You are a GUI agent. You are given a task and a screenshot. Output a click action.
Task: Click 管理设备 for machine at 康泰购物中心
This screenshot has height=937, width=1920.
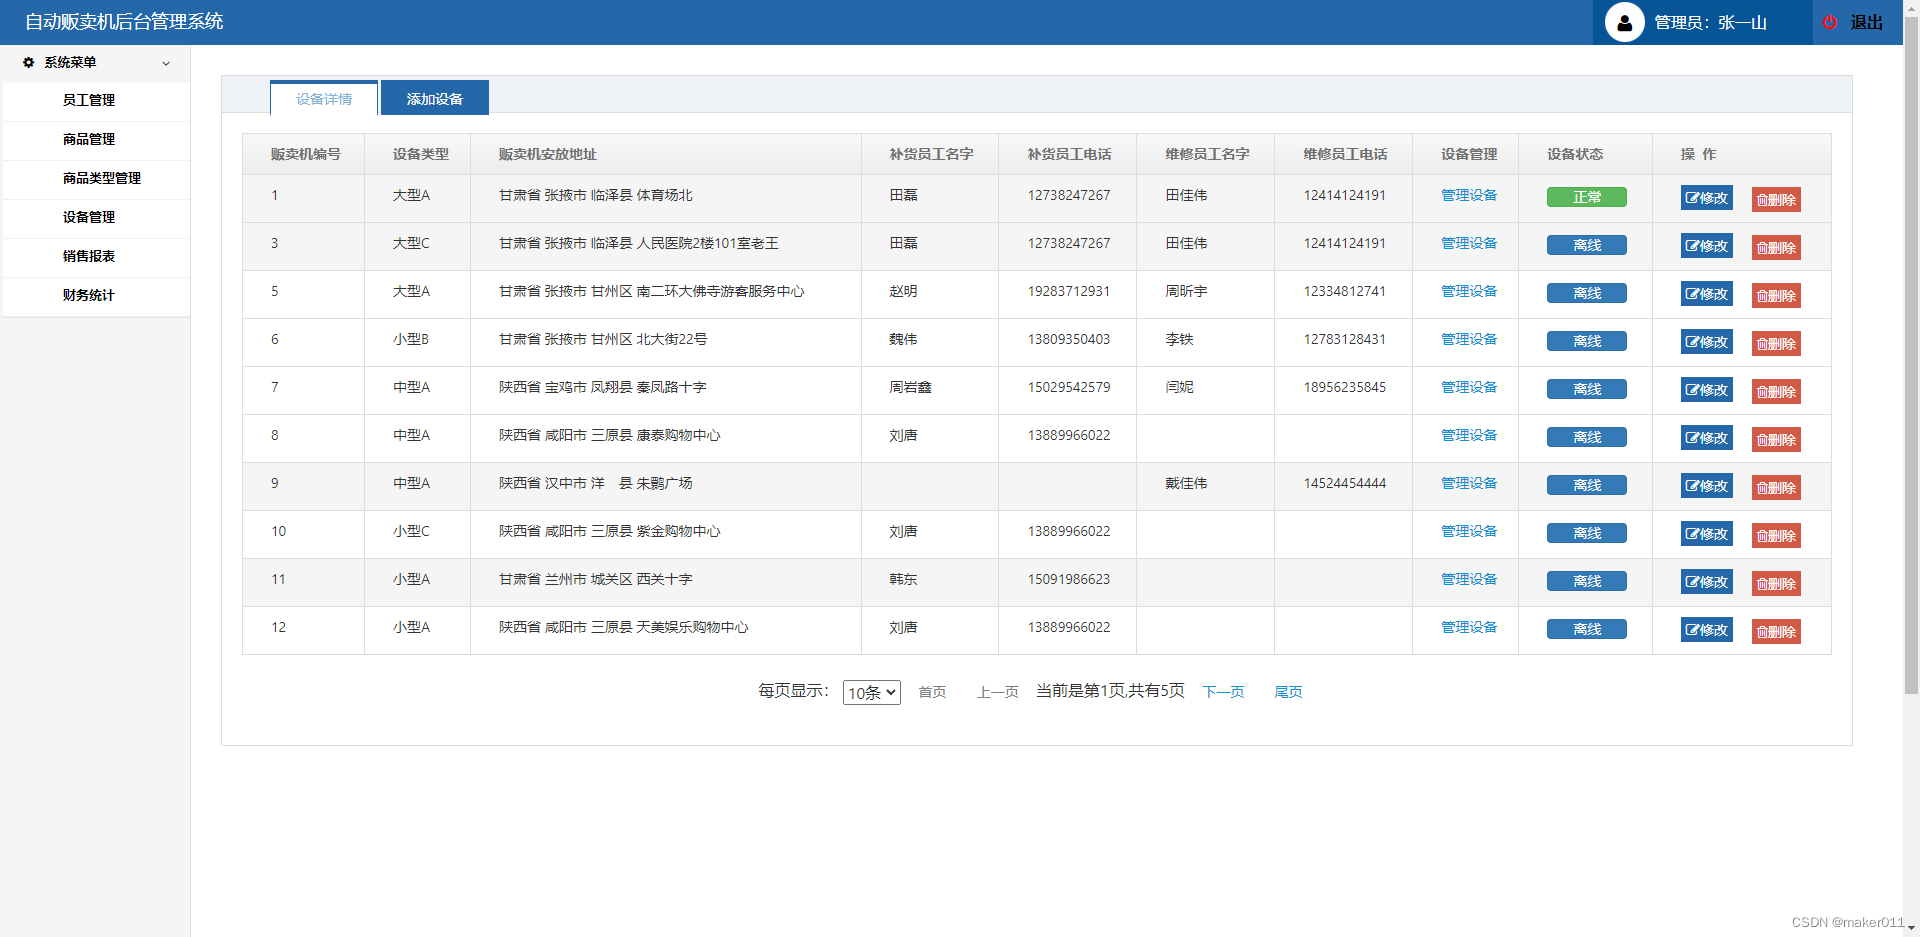tap(1469, 435)
